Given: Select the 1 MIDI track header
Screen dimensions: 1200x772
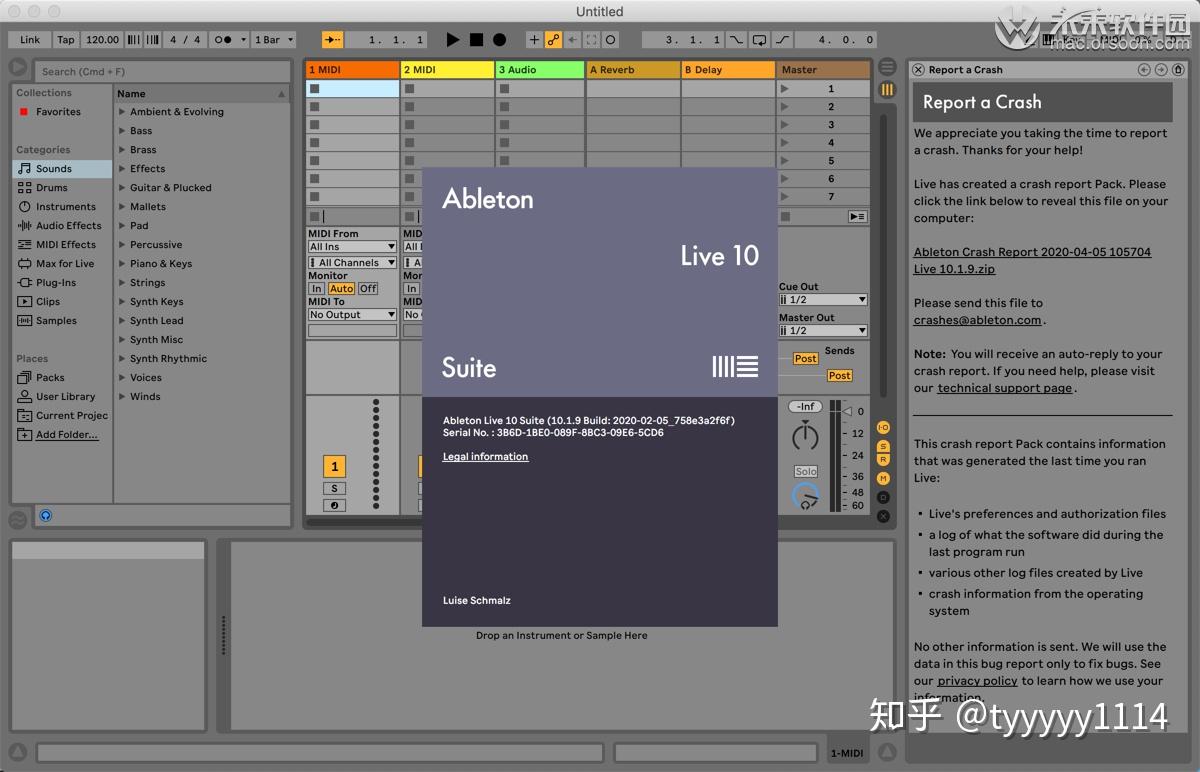Looking at the screenshot, I should [352, 70].
